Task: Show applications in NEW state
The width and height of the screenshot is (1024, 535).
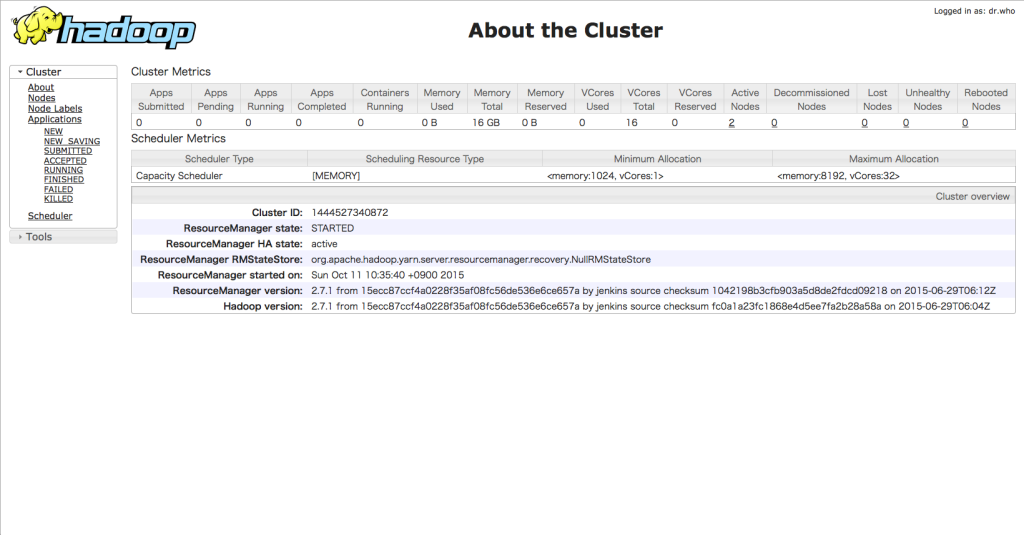Action: [53, 131]
